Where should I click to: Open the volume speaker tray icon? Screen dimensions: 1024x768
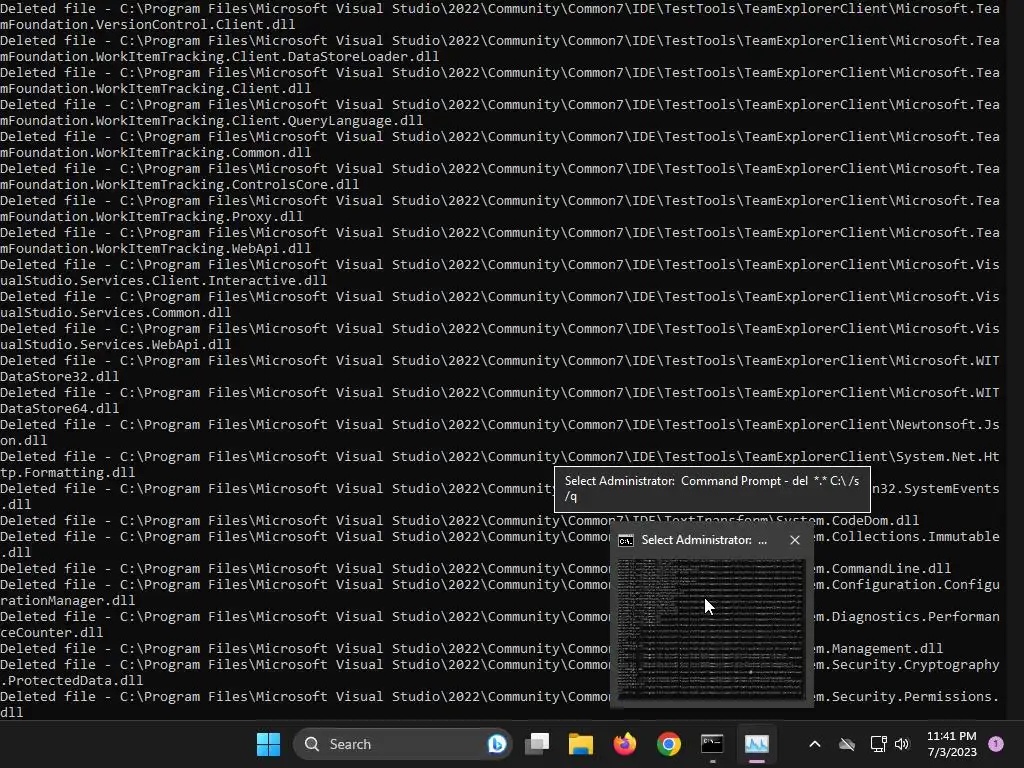[902, 744]
